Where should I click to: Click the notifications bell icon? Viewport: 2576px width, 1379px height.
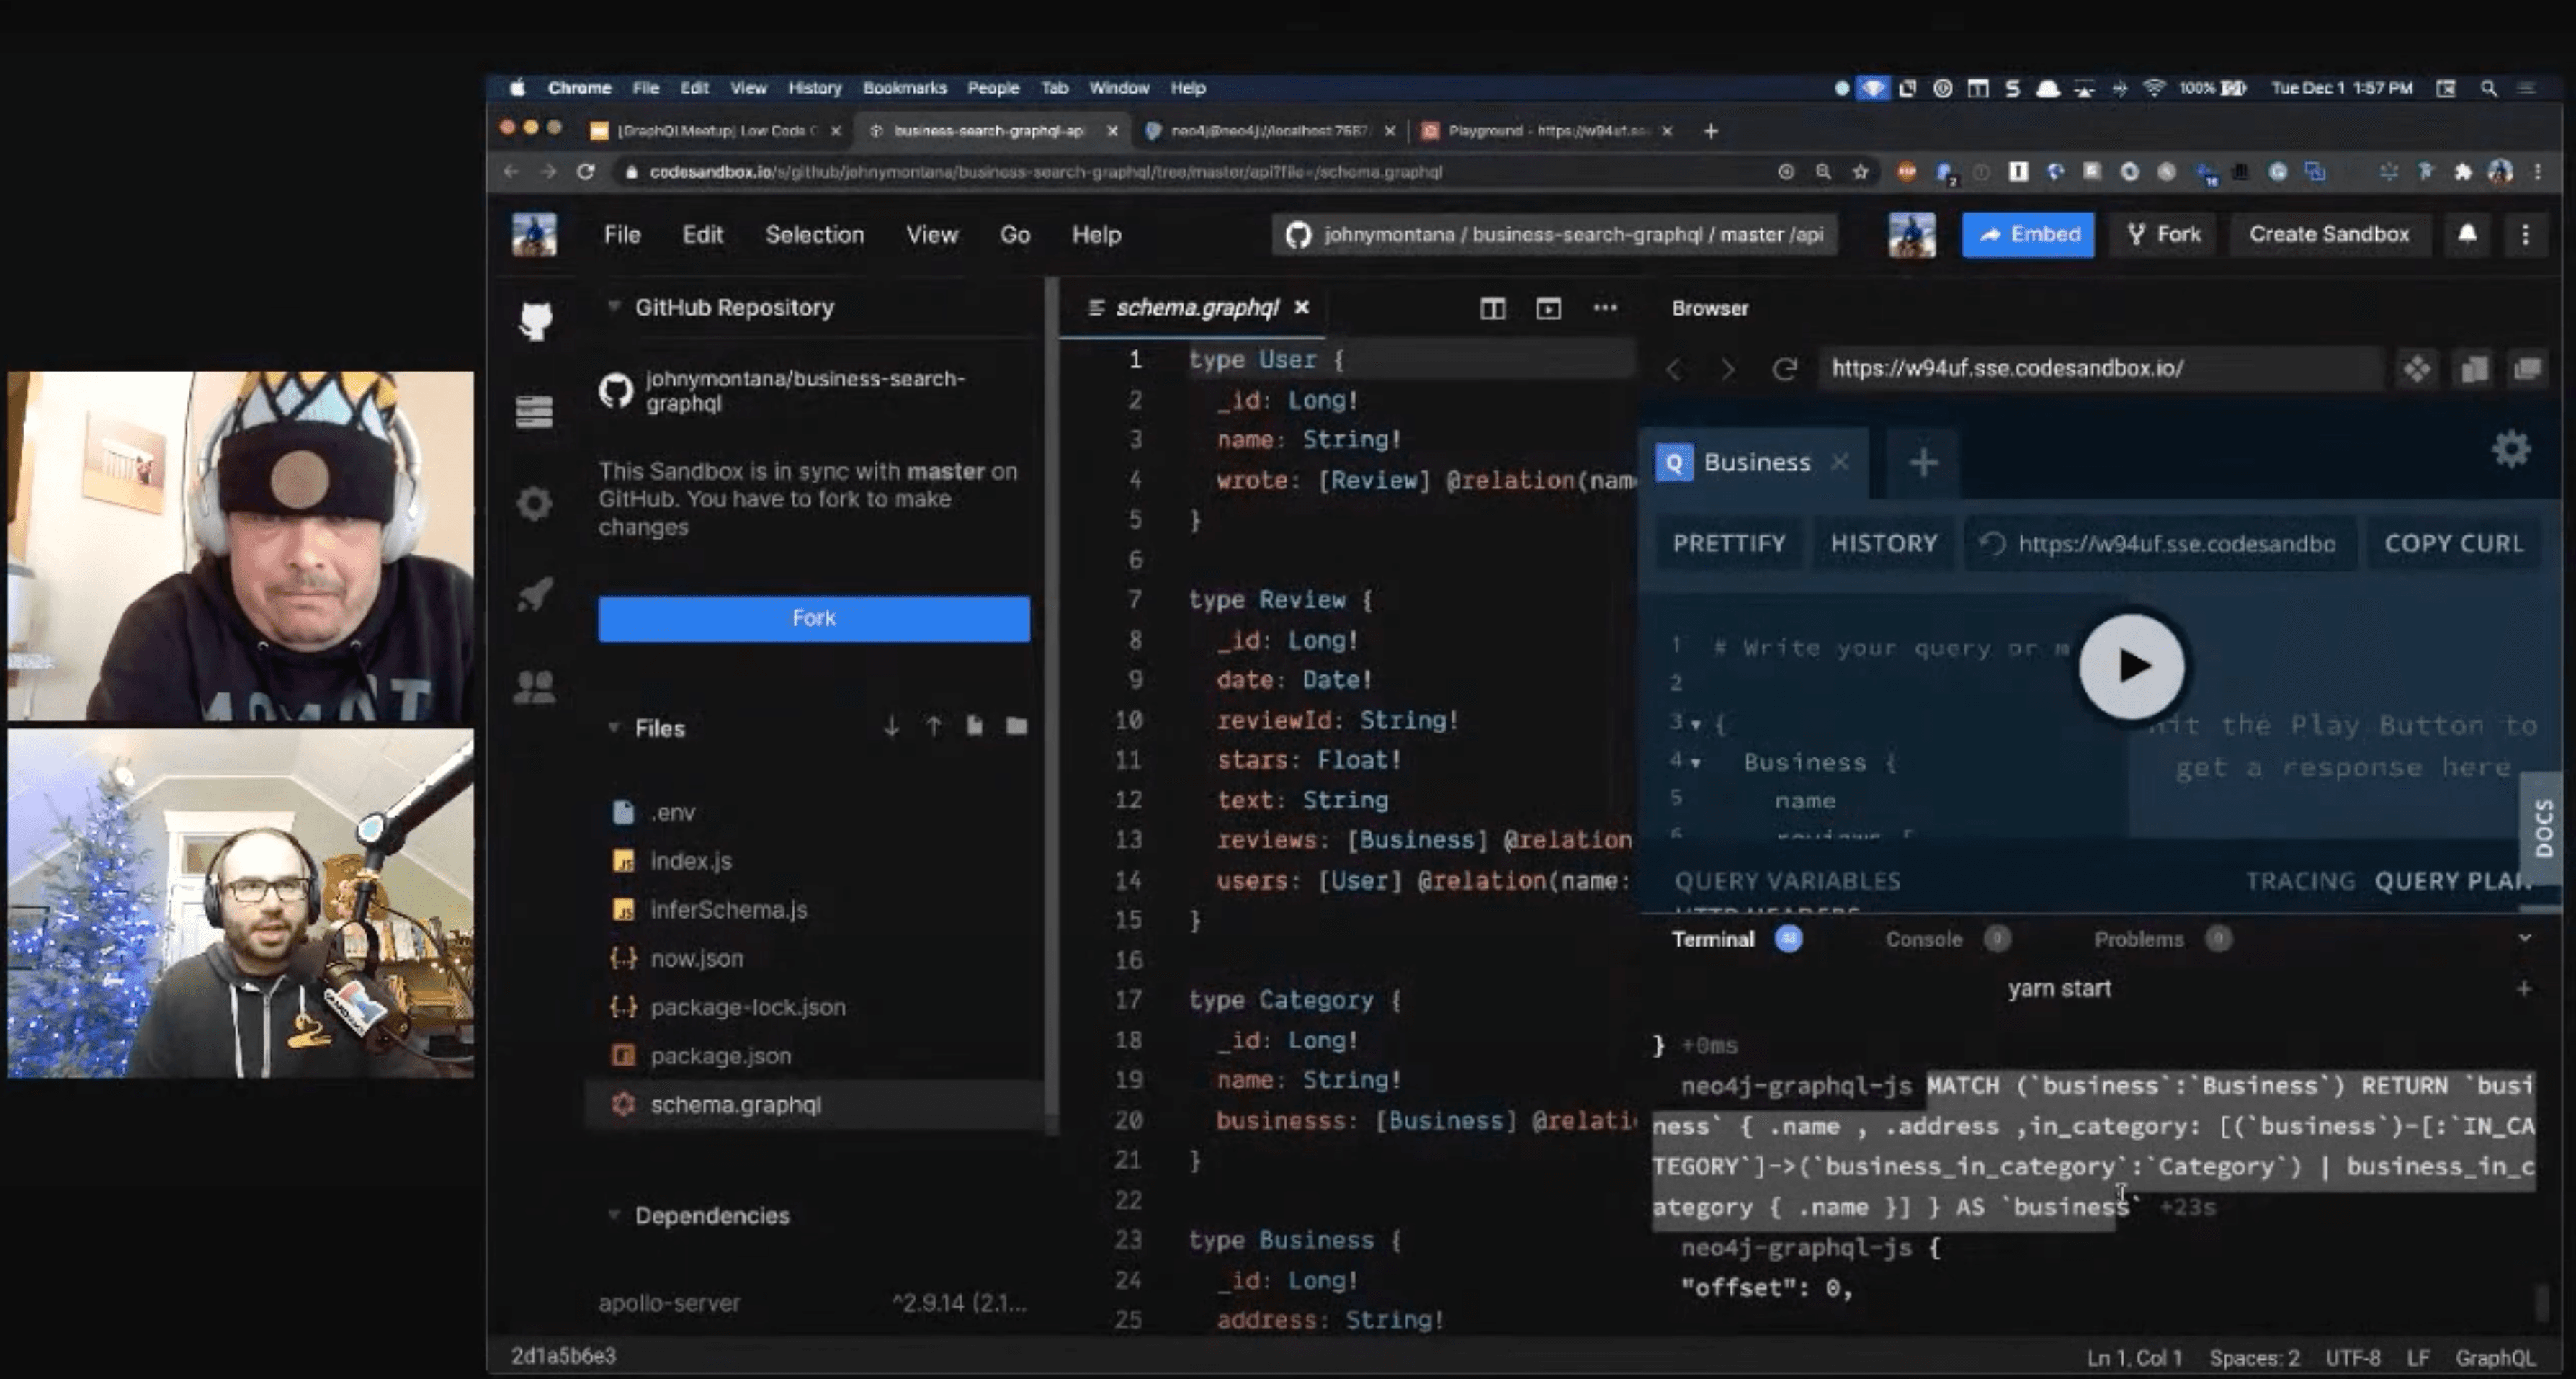pyautogui.click(x=2467, y=234)
